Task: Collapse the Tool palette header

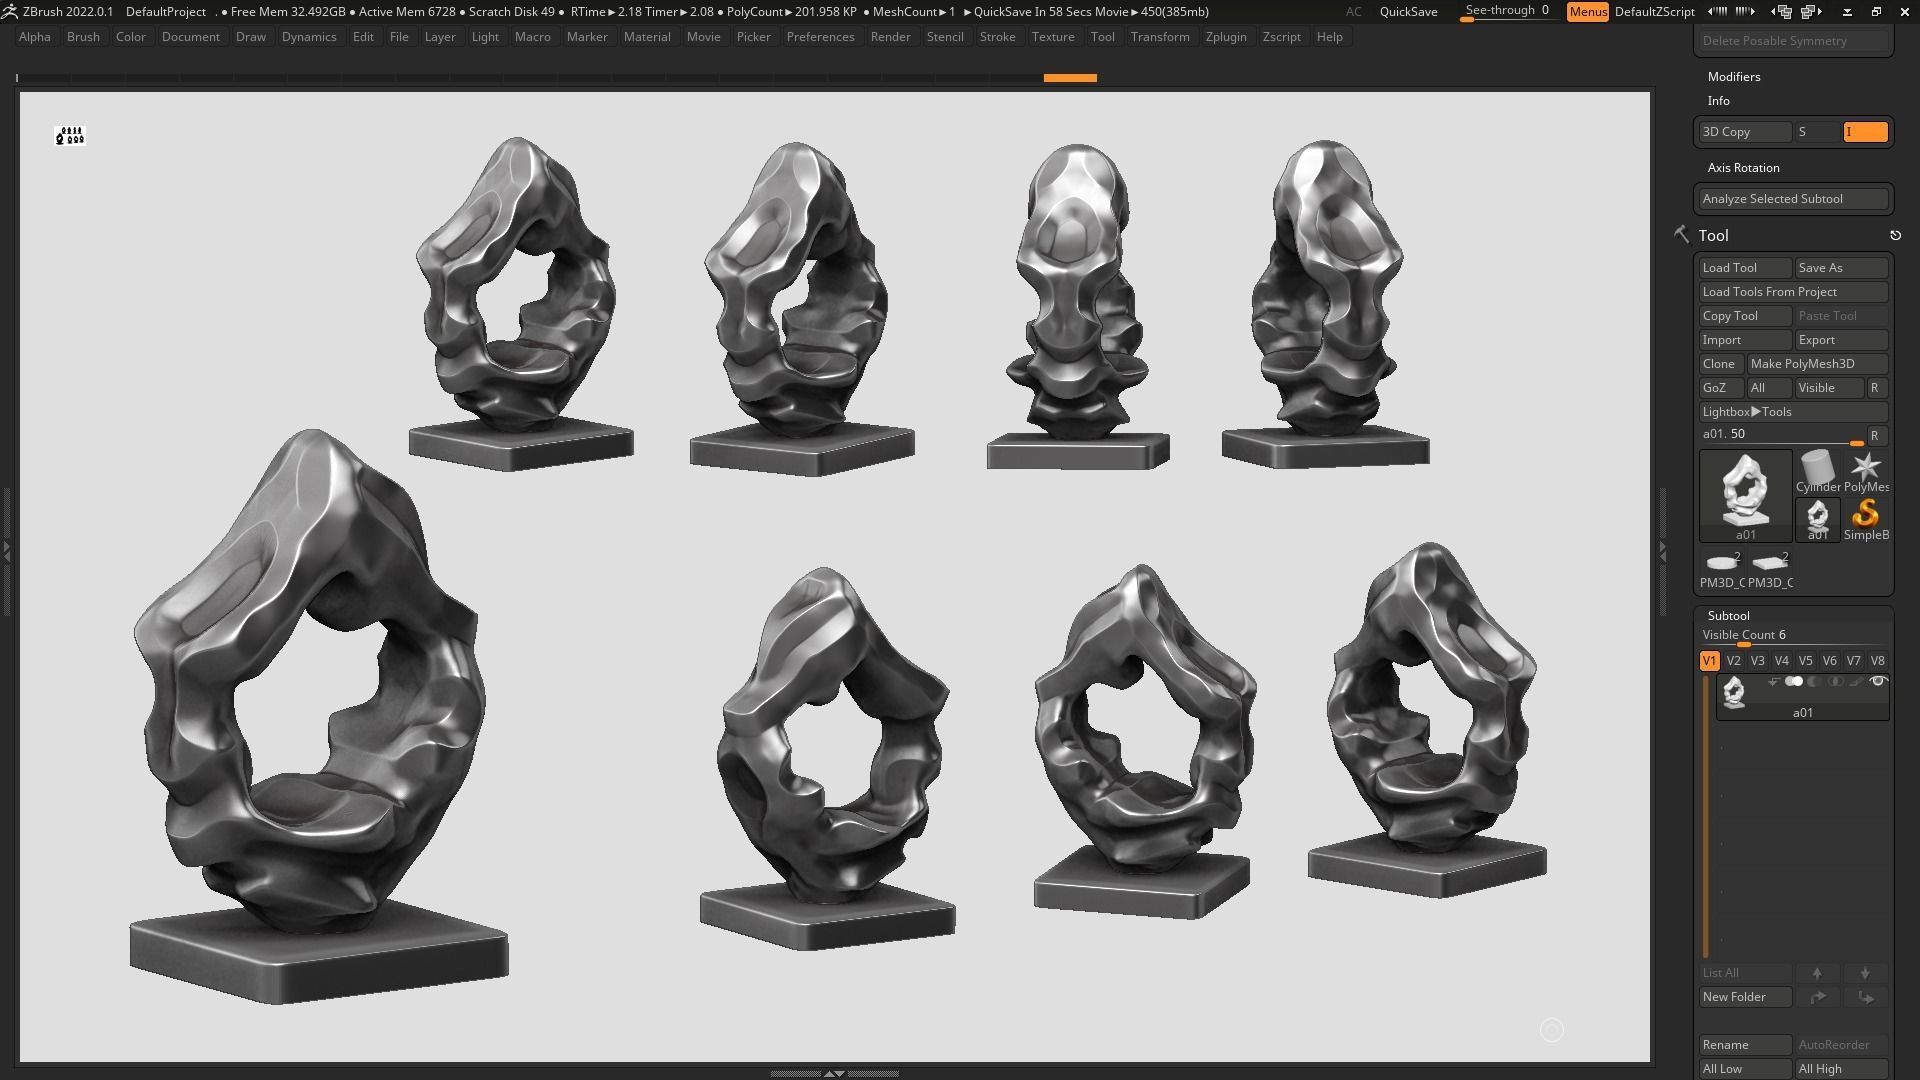Action: coord(1713,236)
